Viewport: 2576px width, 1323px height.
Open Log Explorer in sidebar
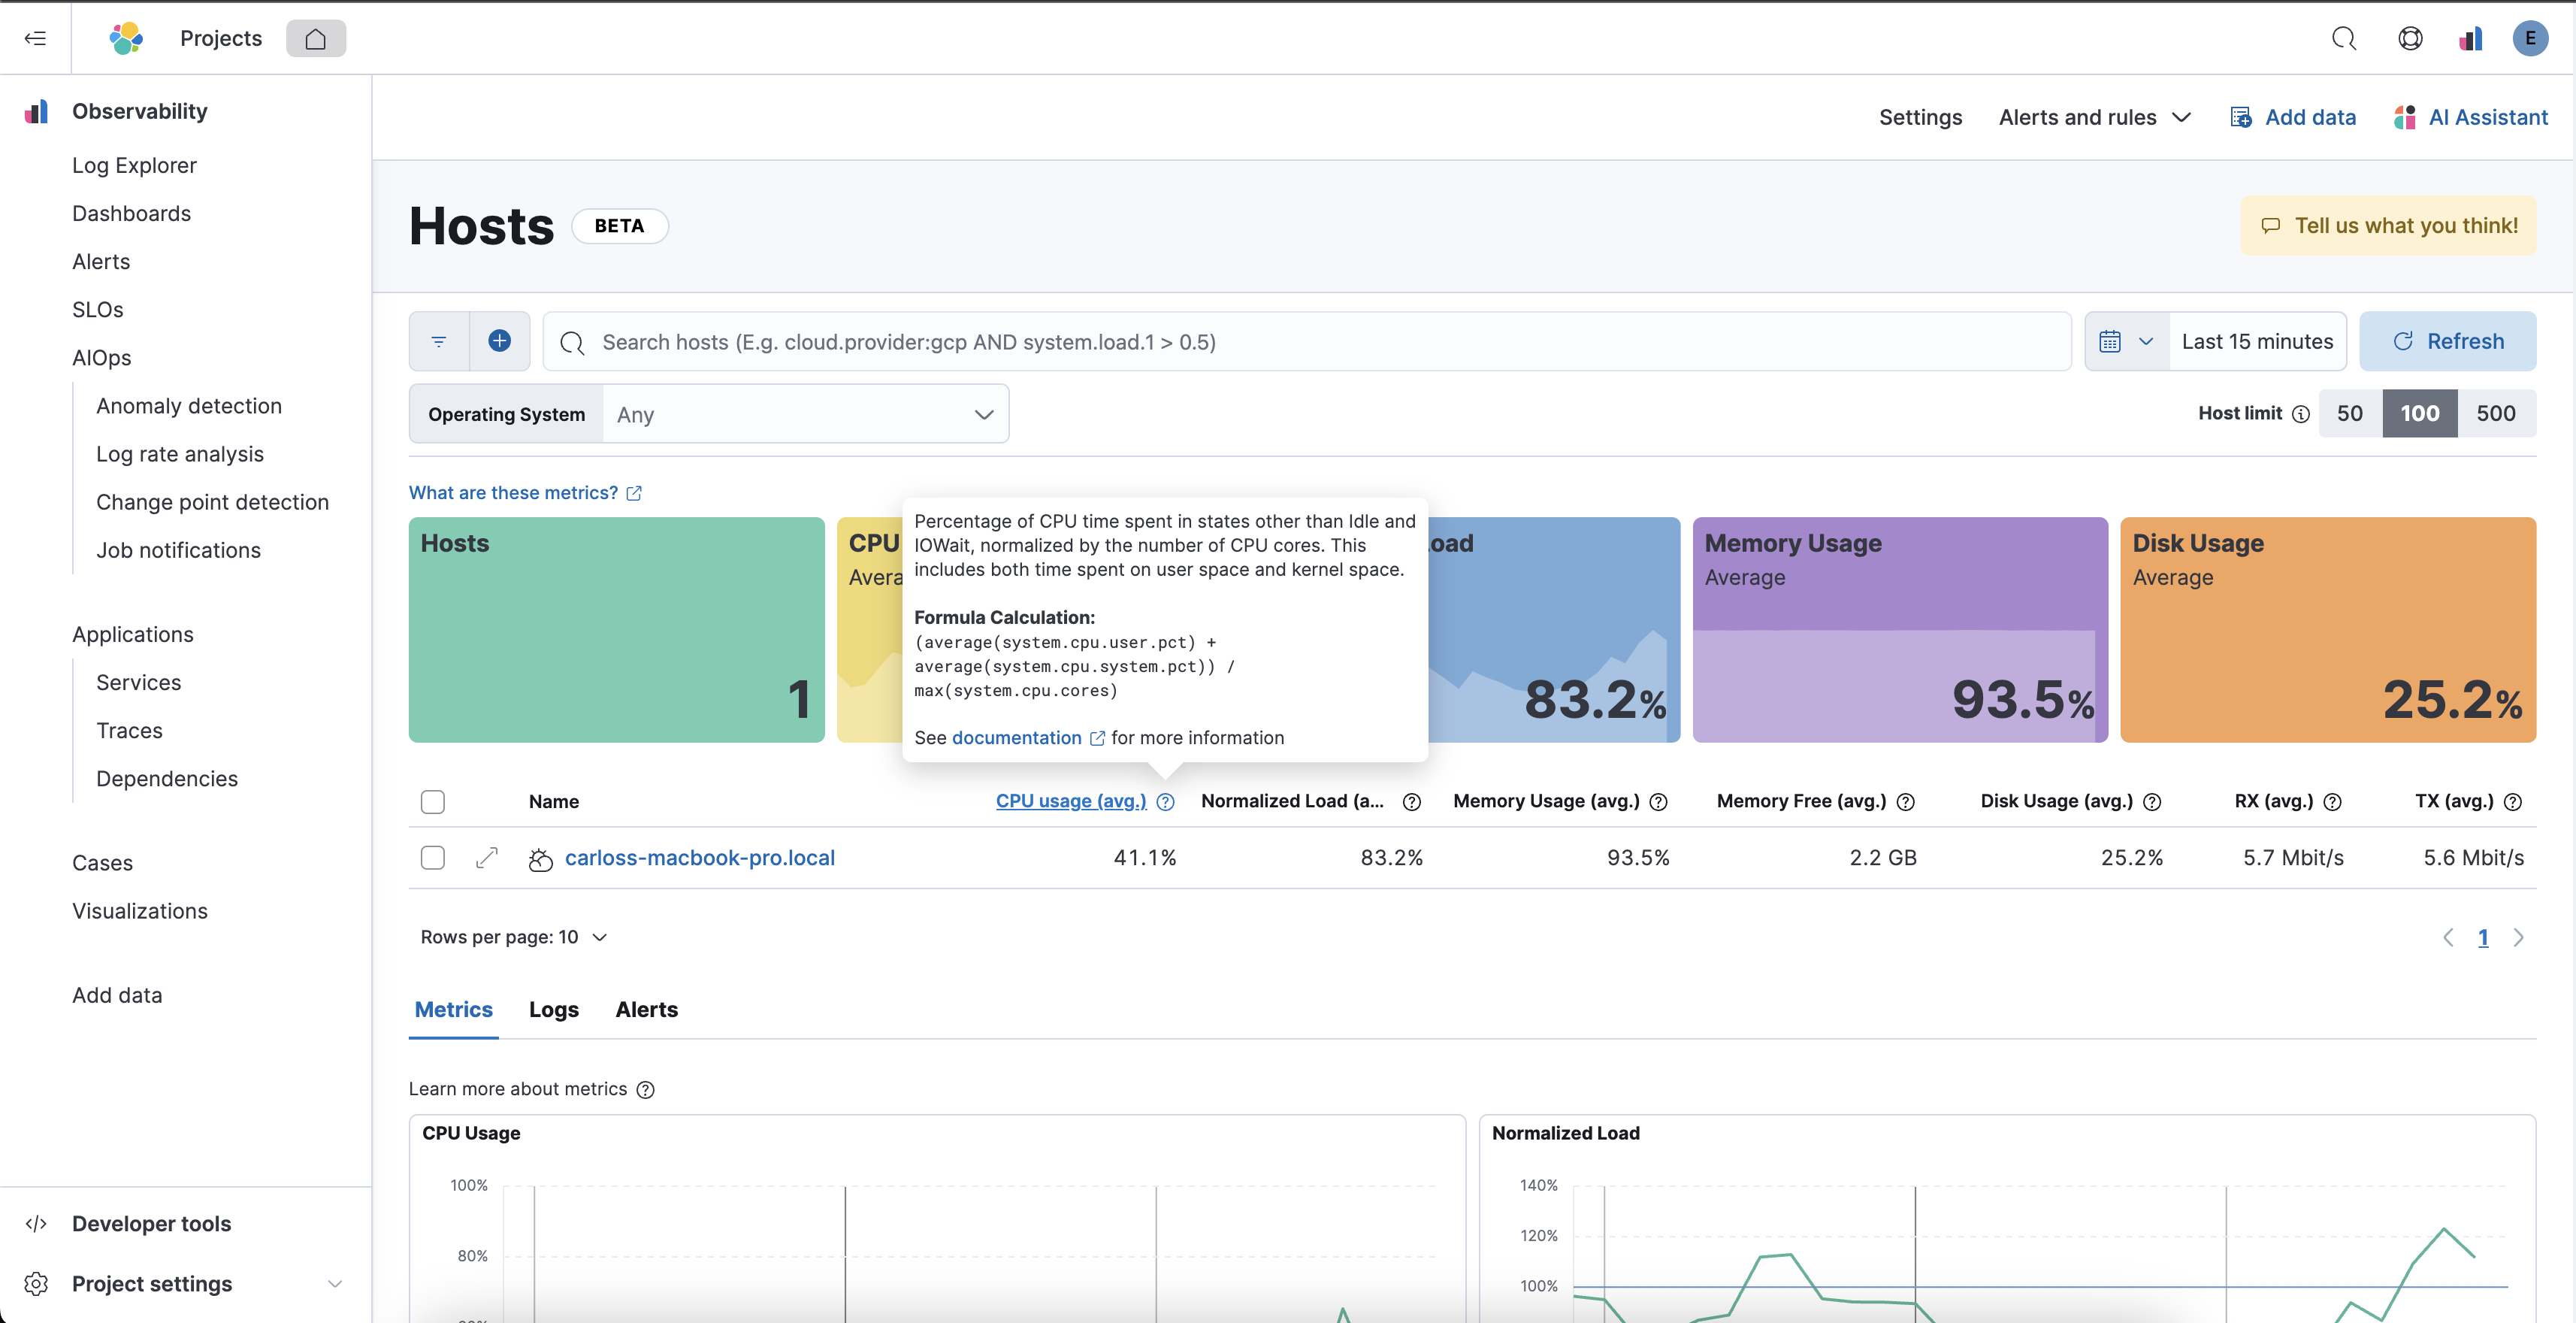(x=134, y=166)
